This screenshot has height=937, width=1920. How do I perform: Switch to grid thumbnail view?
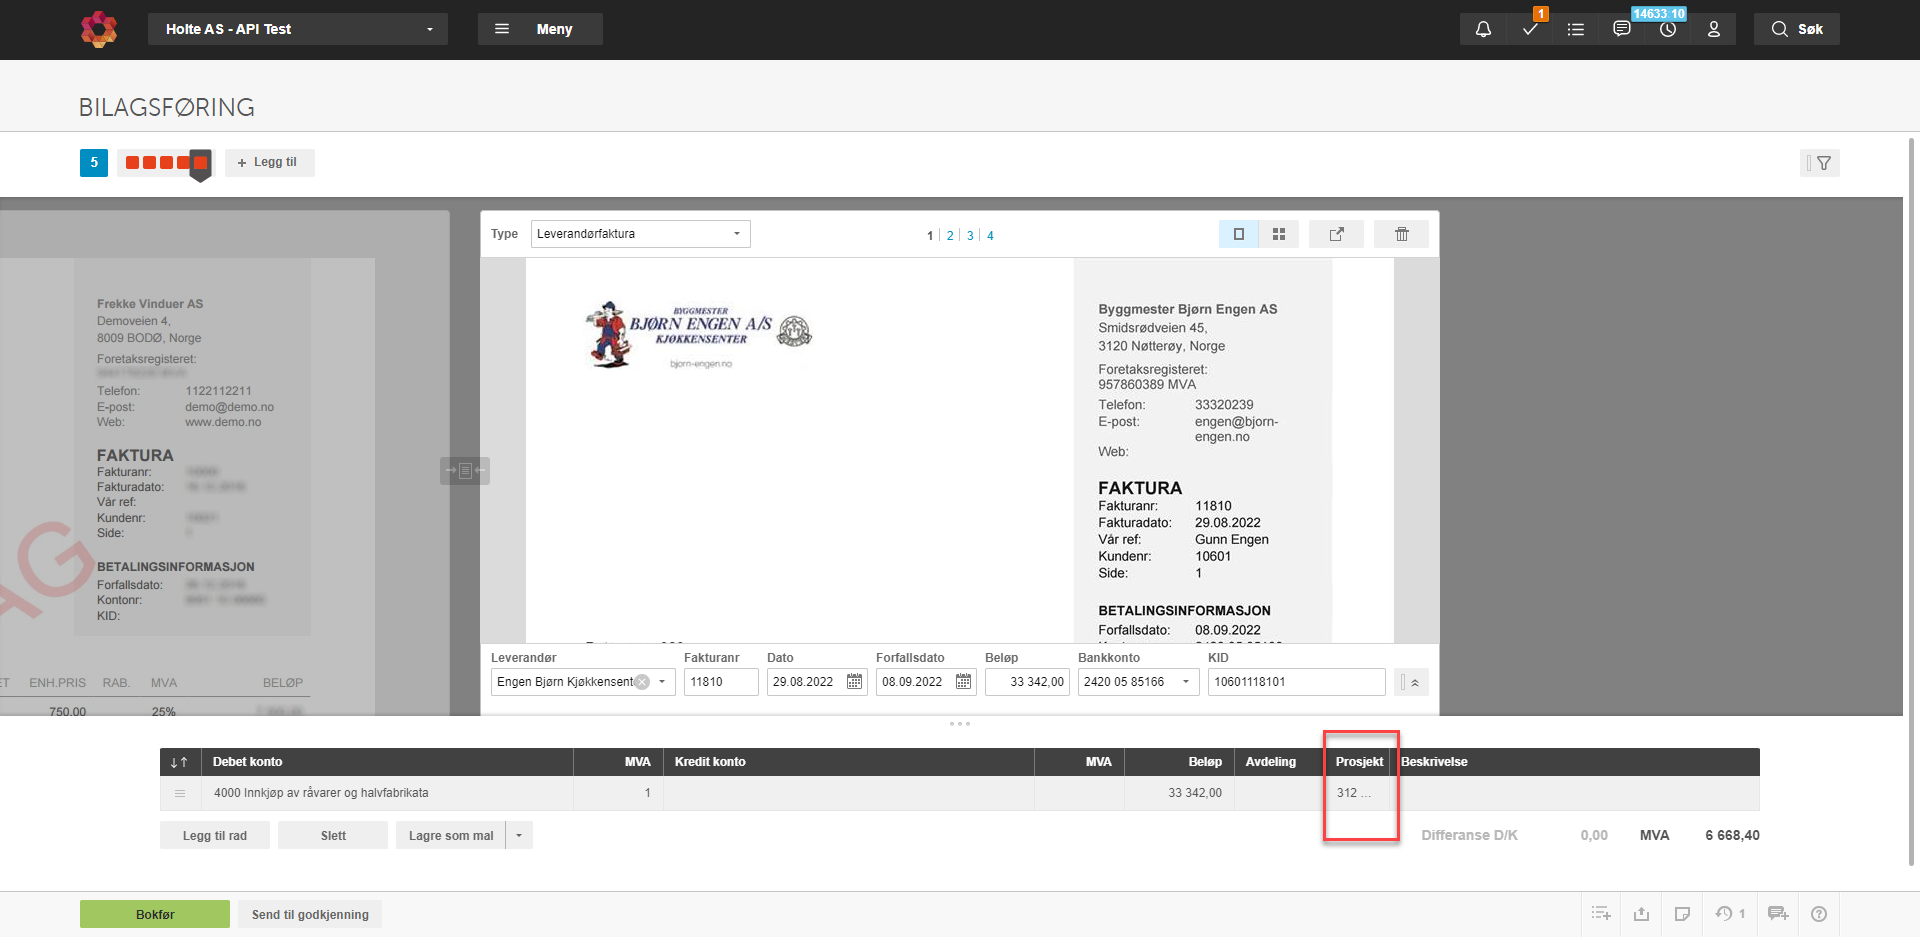tap(1278, 234)
